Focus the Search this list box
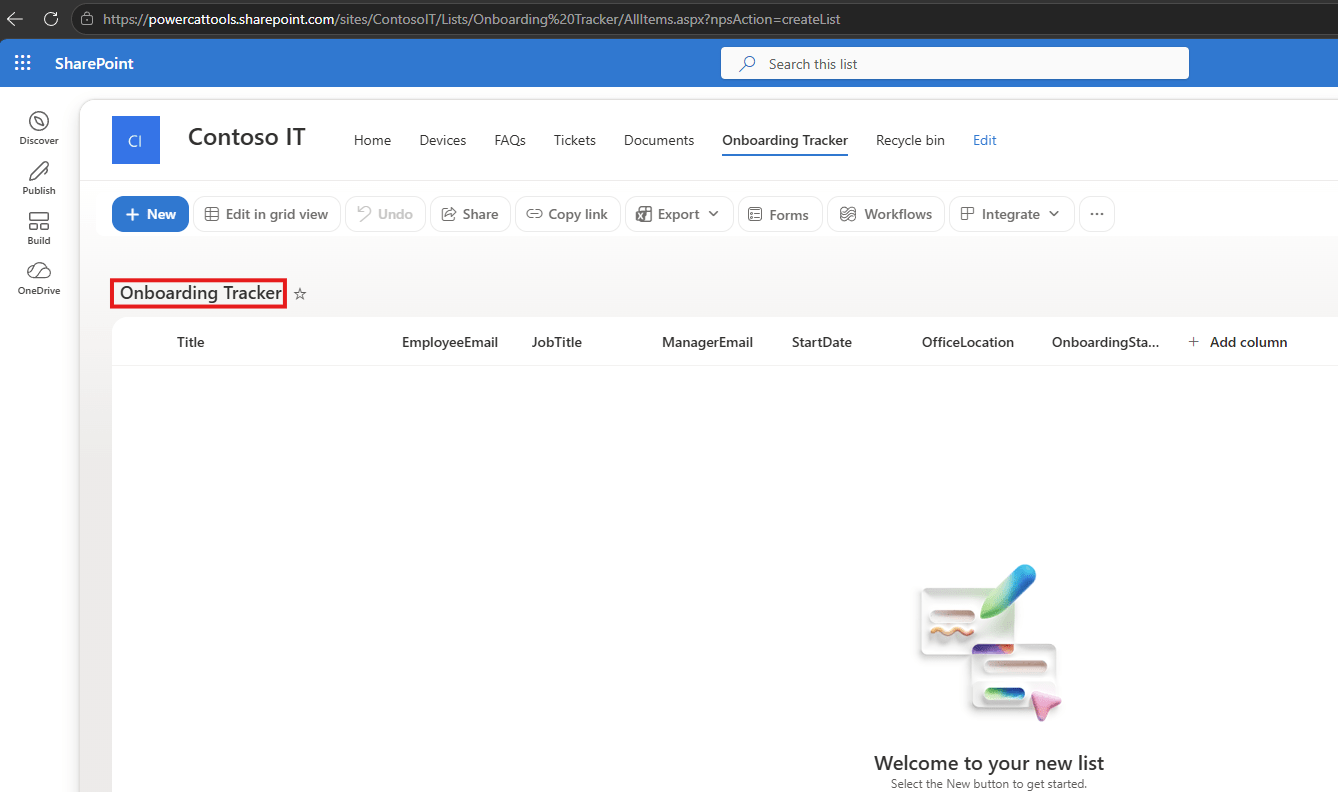1338x792 pixels. [955, 63]
